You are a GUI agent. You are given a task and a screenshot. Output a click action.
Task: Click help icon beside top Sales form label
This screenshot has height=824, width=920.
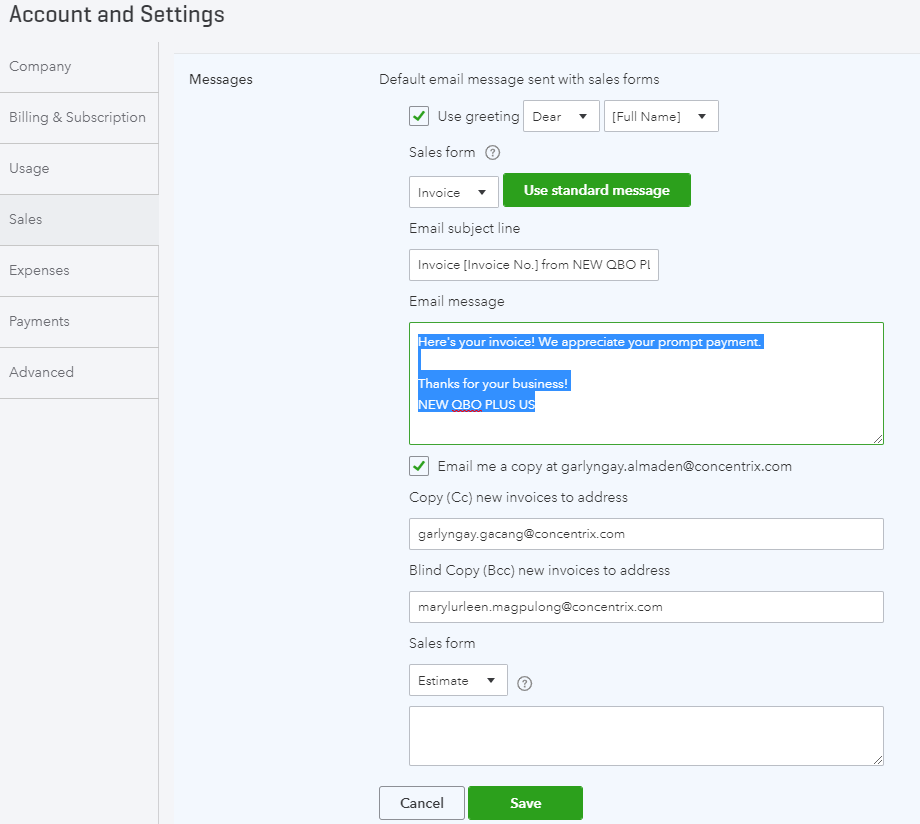(x=492, y=153)
